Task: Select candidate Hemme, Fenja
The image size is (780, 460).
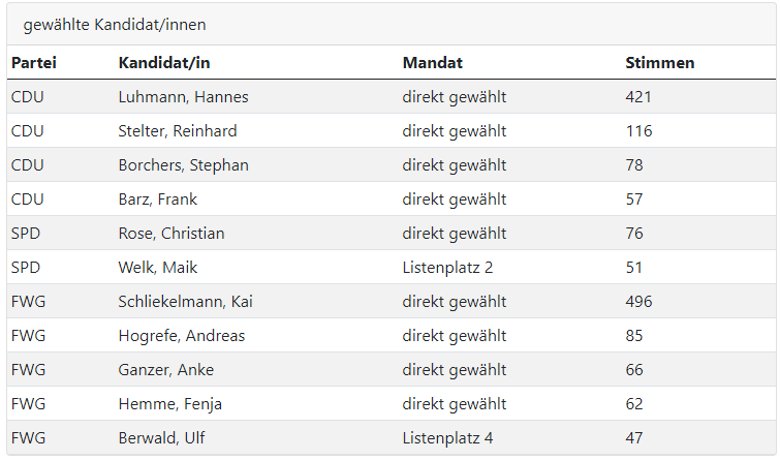Action: click(170, 404)
